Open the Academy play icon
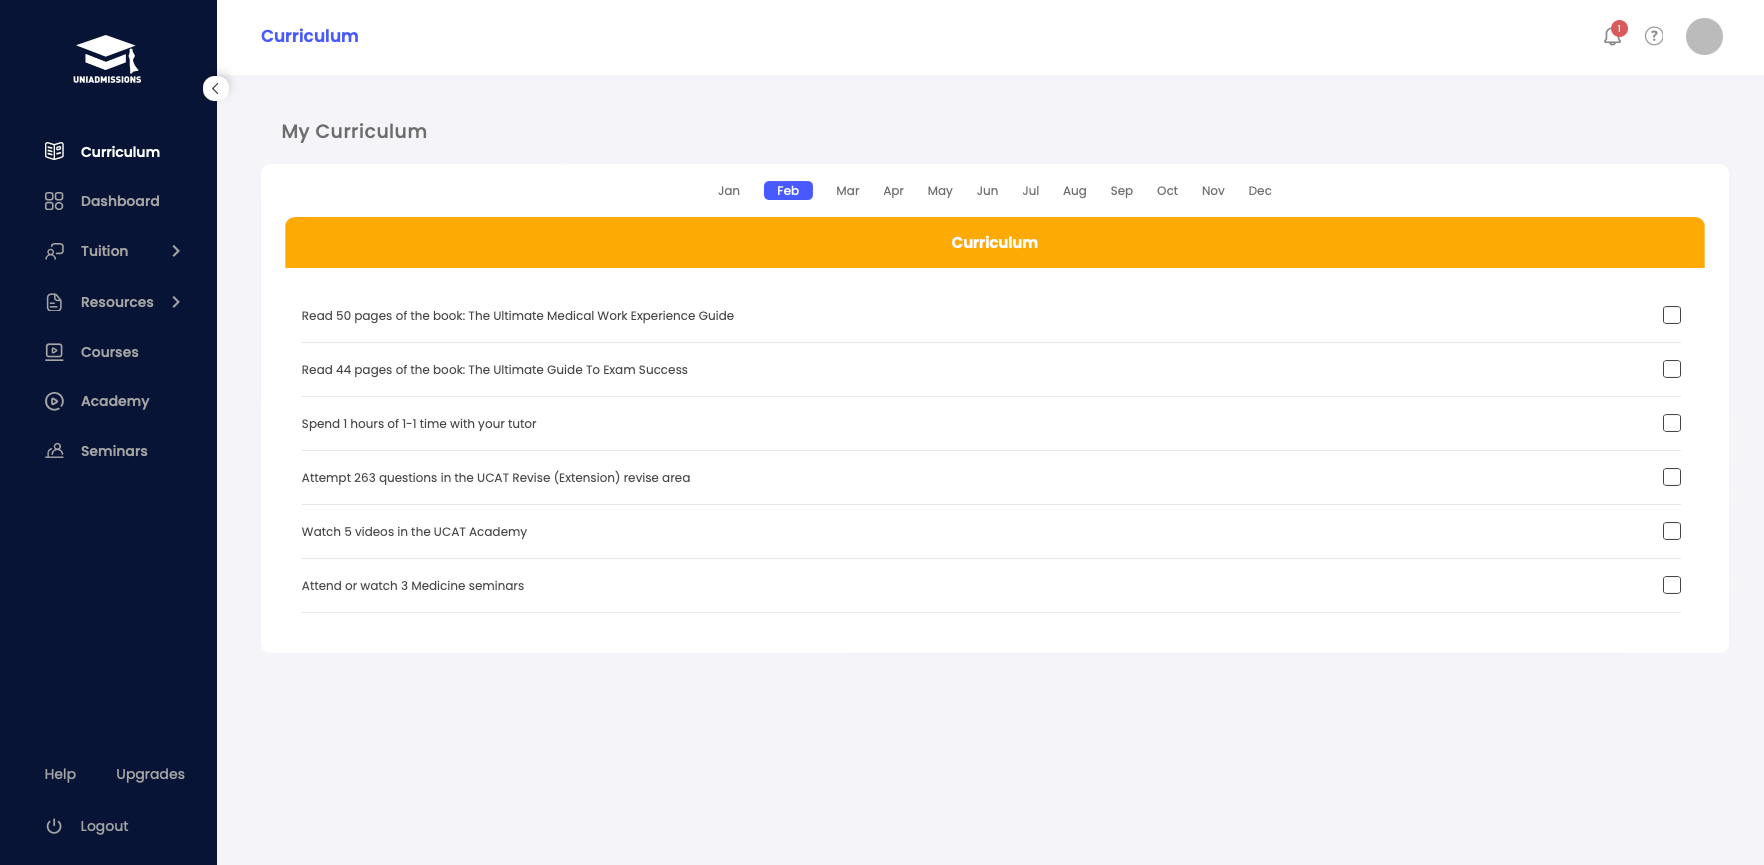The width and height of the screenshot is (1764, 865). pos(54,401)
